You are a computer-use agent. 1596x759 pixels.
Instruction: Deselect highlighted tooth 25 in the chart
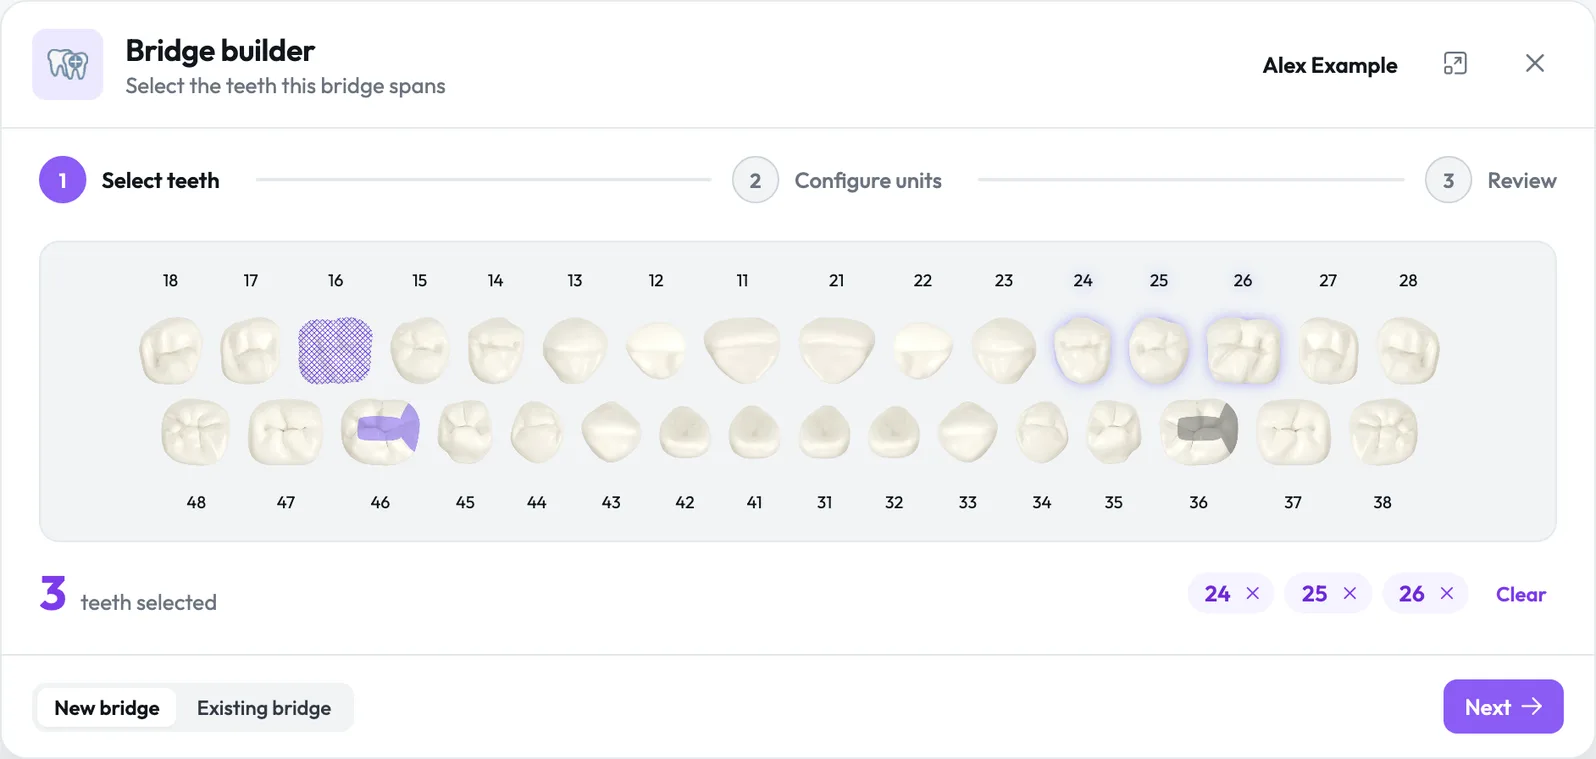[1158, 350]
